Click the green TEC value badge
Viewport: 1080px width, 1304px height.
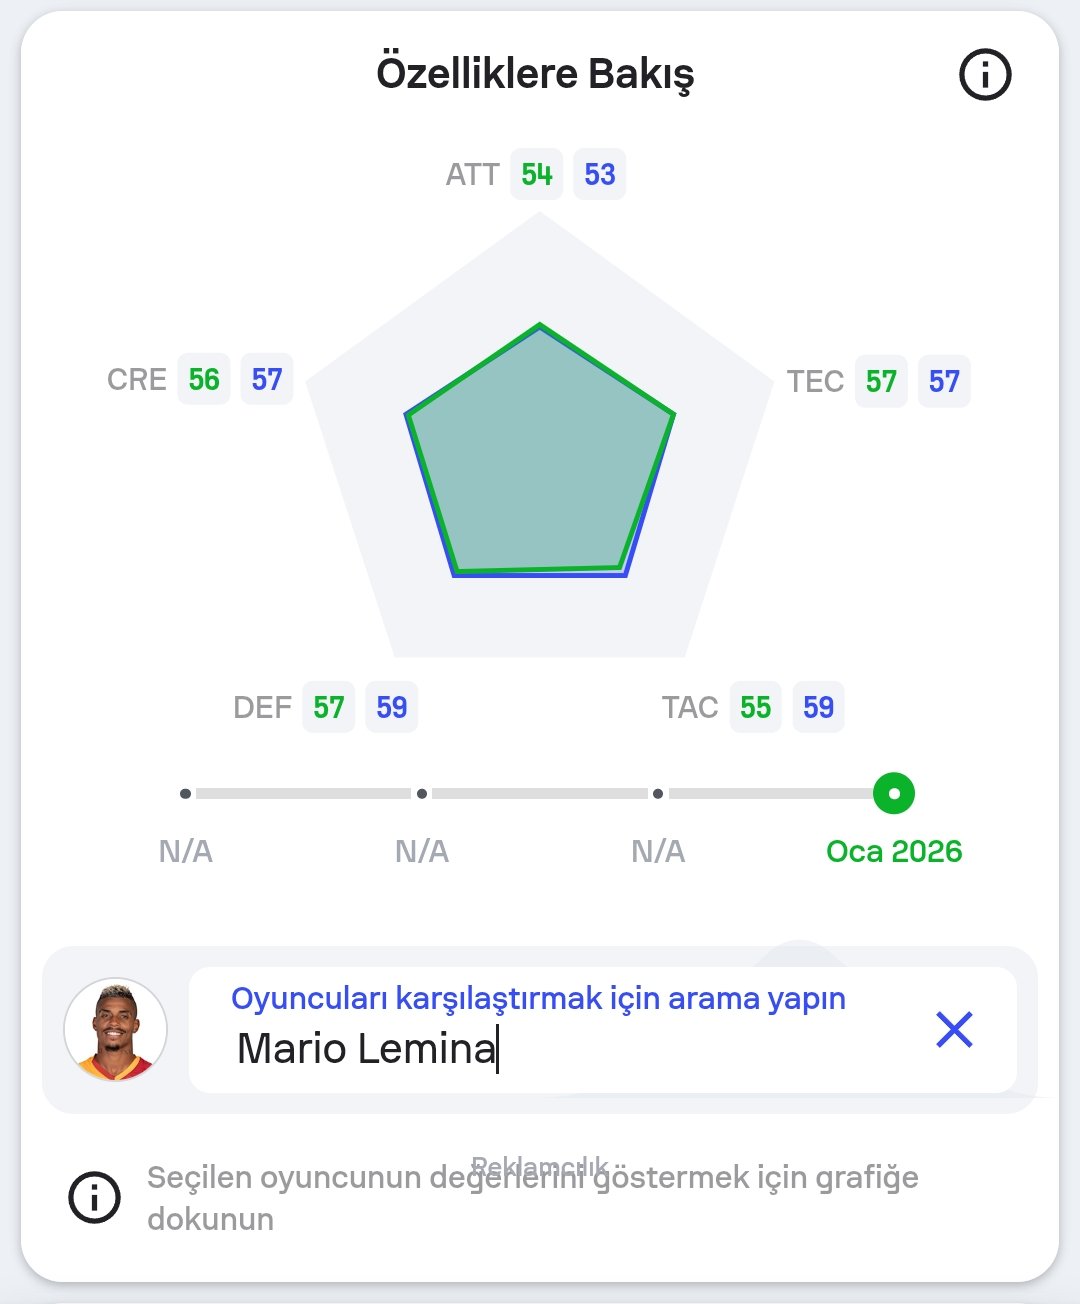(881, 382)
